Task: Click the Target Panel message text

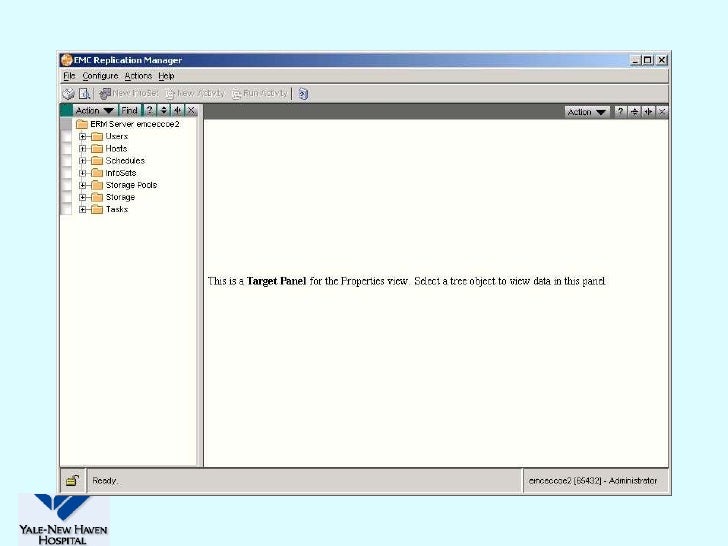Action: (x=407, y=281)
